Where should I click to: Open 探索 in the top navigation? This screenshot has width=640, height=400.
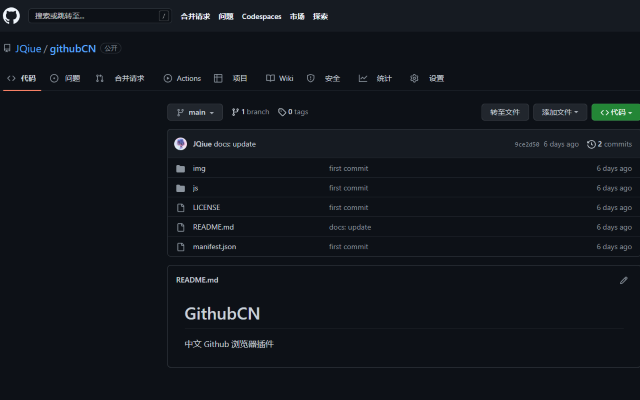coord(320,16)
